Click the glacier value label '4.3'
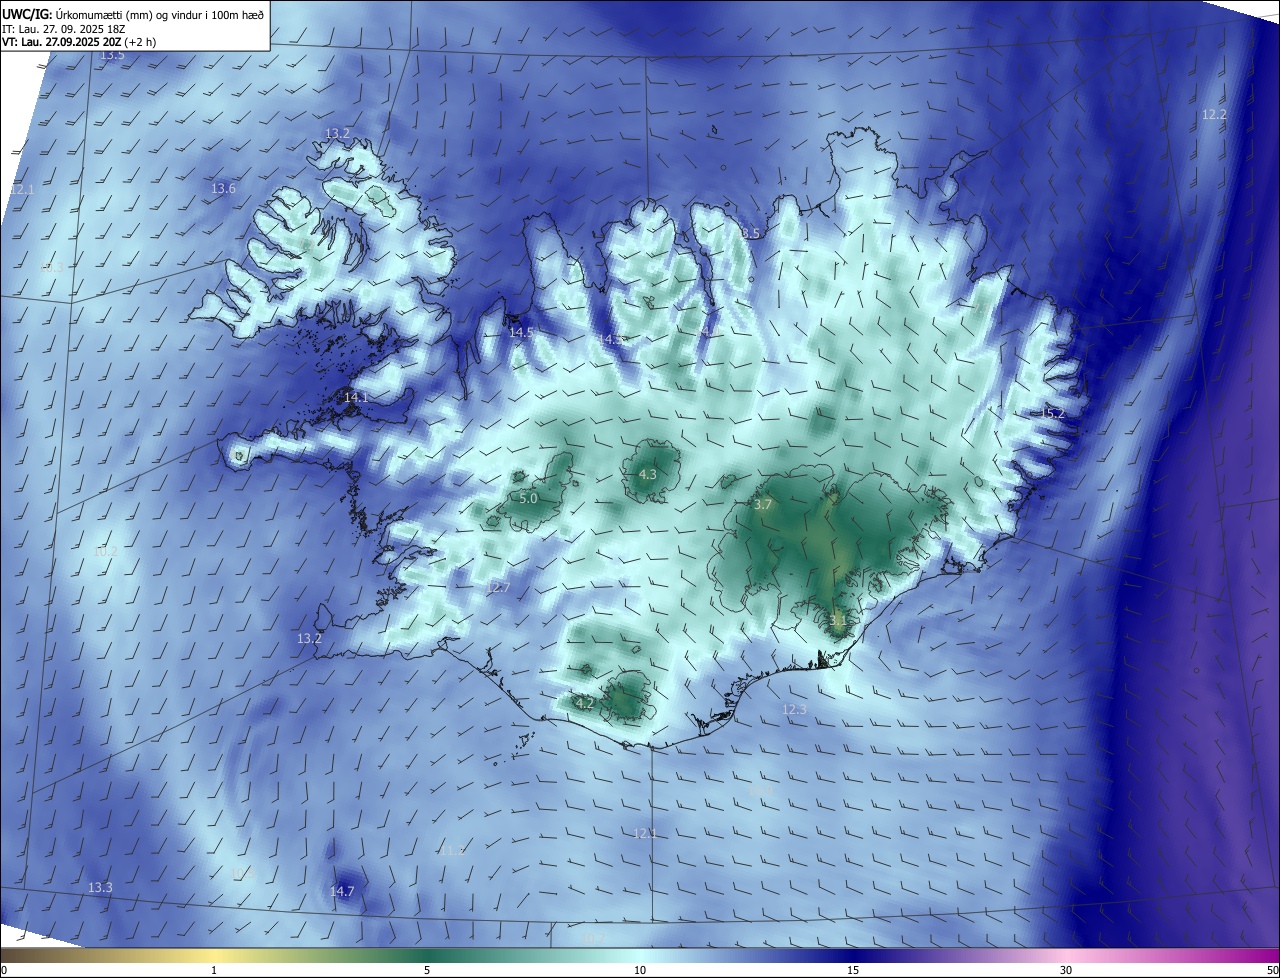The height and width of the screenshot is (978, 1280). [648, 474]
